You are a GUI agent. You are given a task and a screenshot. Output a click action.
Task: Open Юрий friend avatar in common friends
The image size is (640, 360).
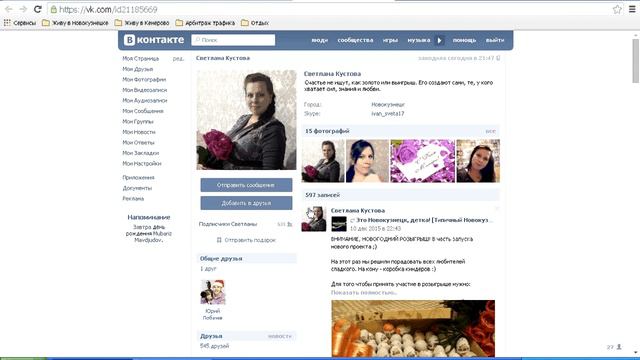coord(213,292)
